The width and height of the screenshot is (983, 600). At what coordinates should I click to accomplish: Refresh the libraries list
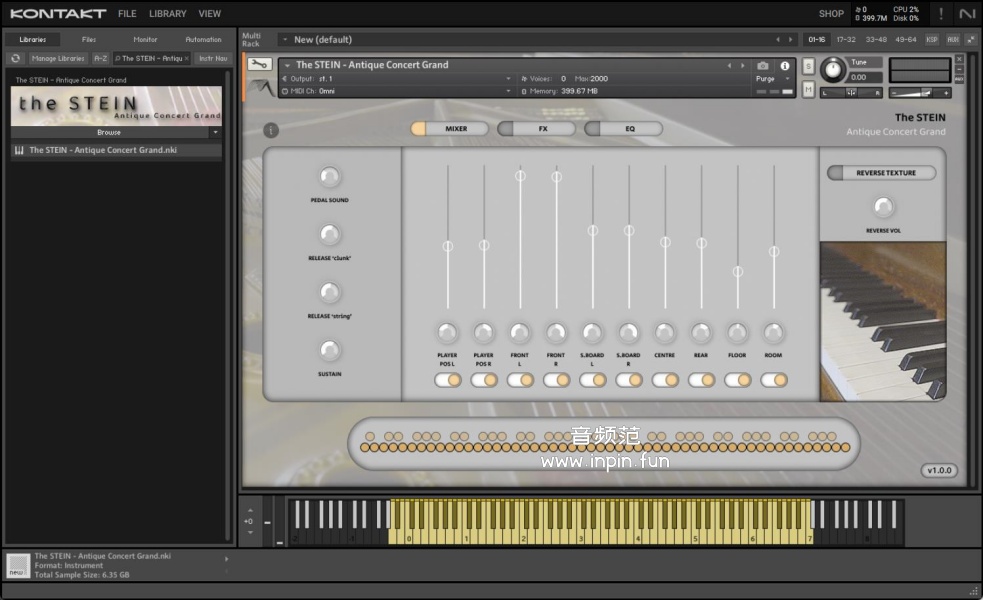16,59
